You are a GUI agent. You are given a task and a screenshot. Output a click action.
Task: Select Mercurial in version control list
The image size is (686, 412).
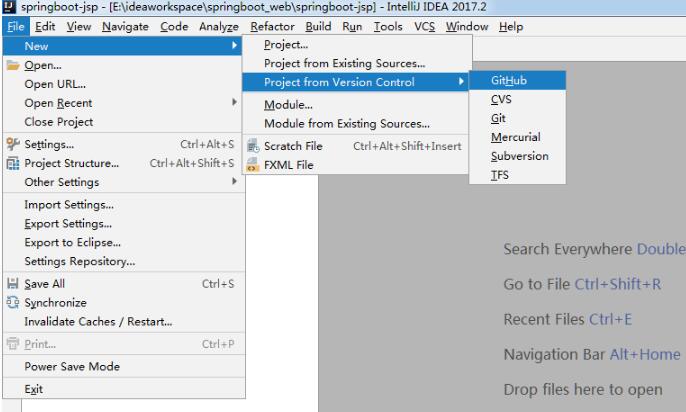[x=517, y=137]
